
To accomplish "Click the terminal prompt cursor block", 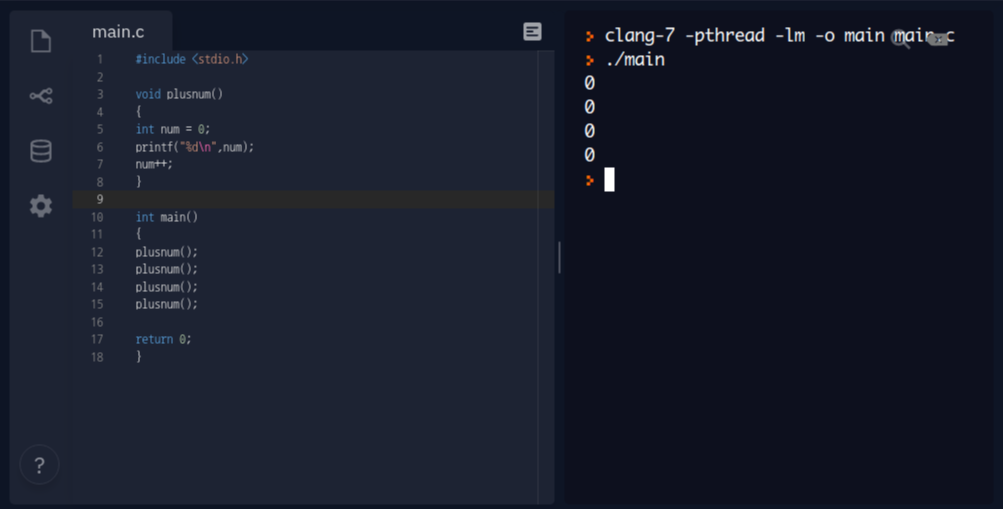I will [x=609, y=180].
